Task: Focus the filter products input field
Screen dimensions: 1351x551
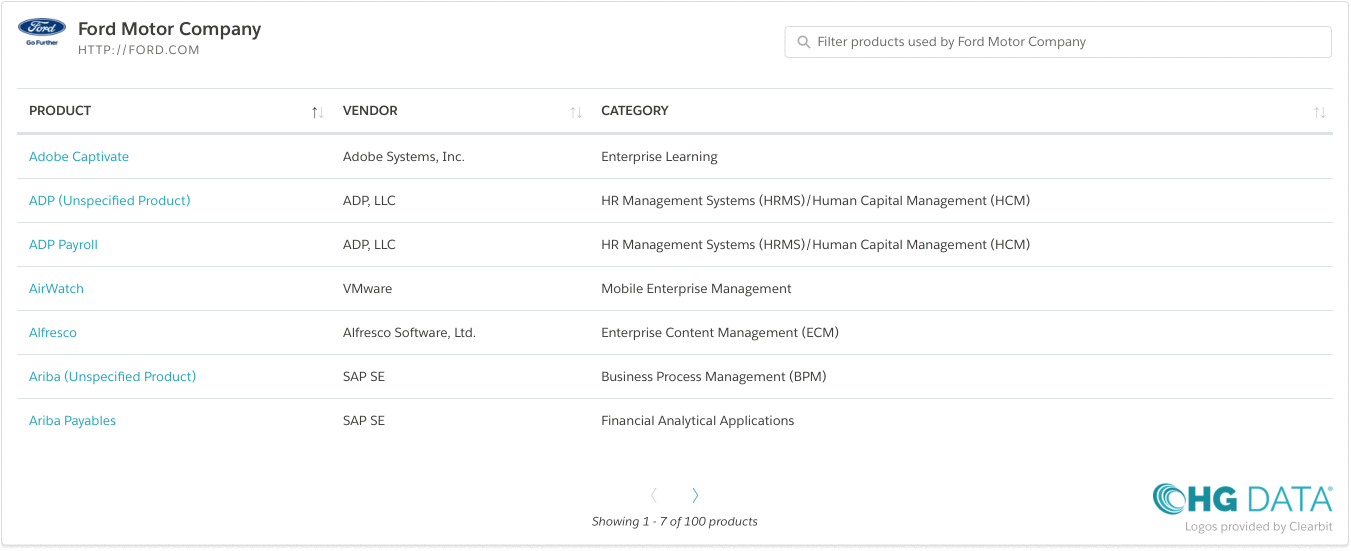Action: 1058,42
